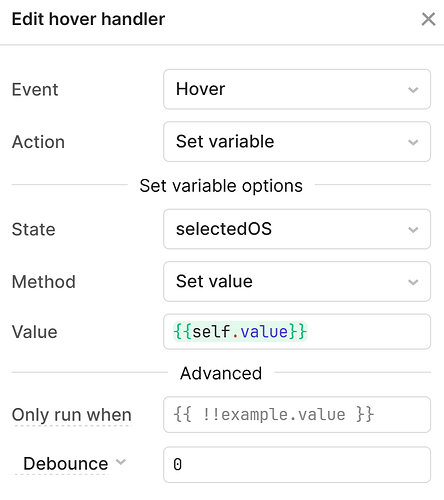
Task: Open the Method dropdown showing Set value
Action: [x=297, y=282]
